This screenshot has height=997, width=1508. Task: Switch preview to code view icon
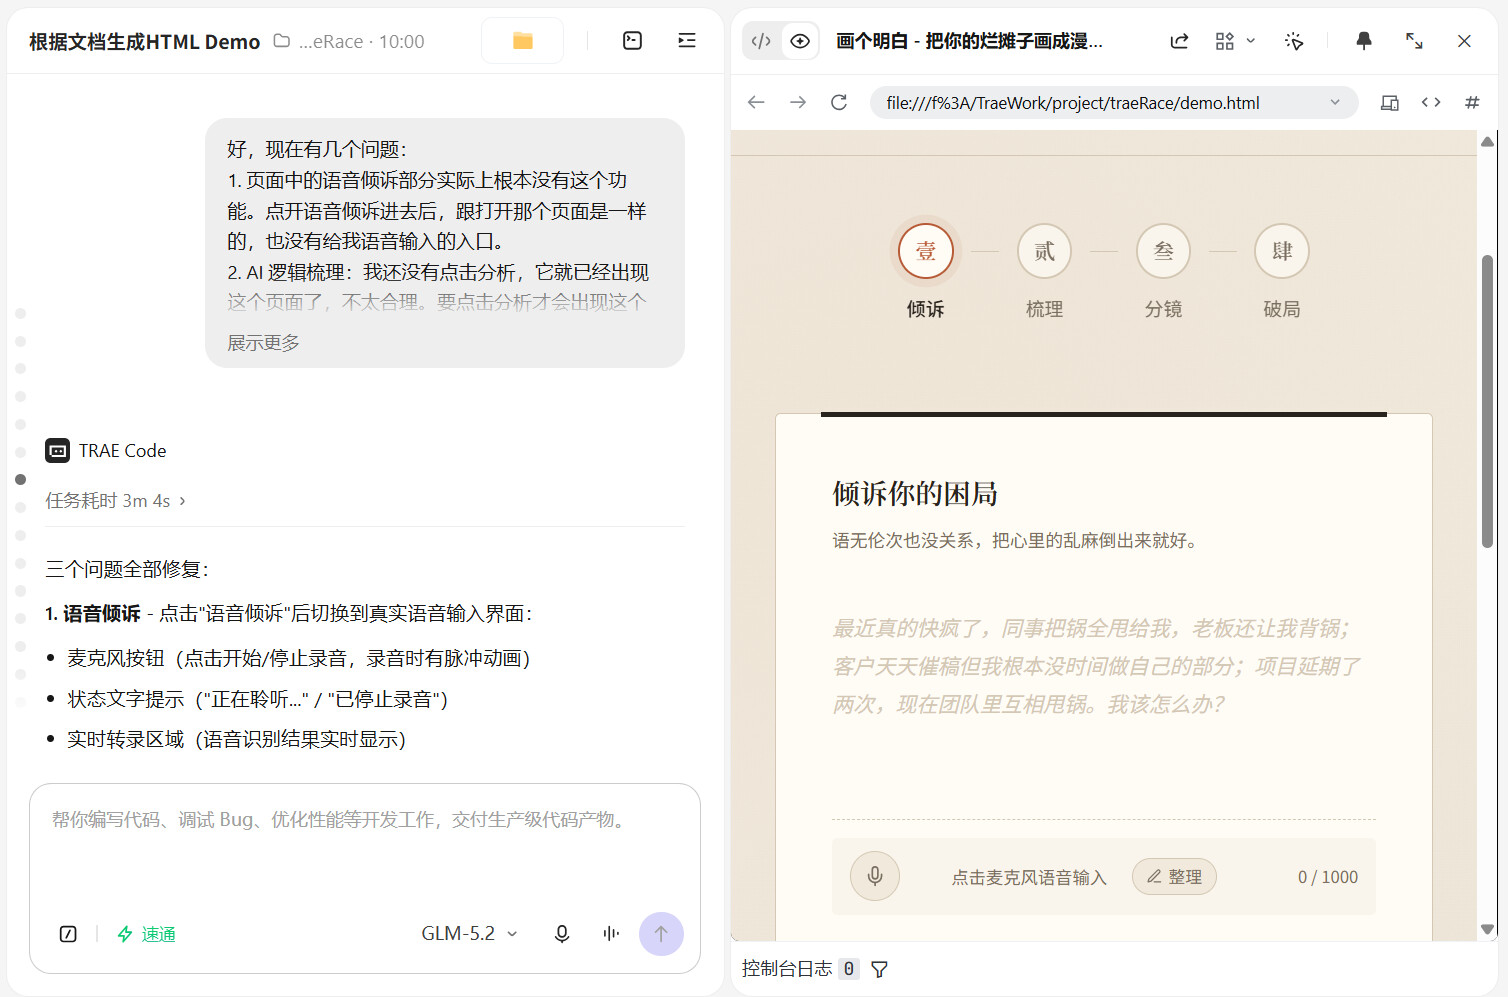[761, 41]
